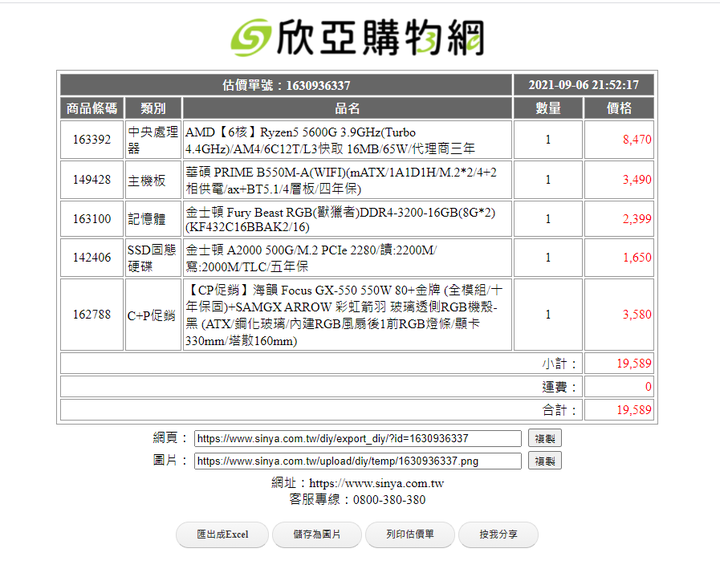Image resolution: width=720 pixels, height=569 pixels.
Task: Click the quantity cell of Ryzen5 row
Action: click(548, 140)
